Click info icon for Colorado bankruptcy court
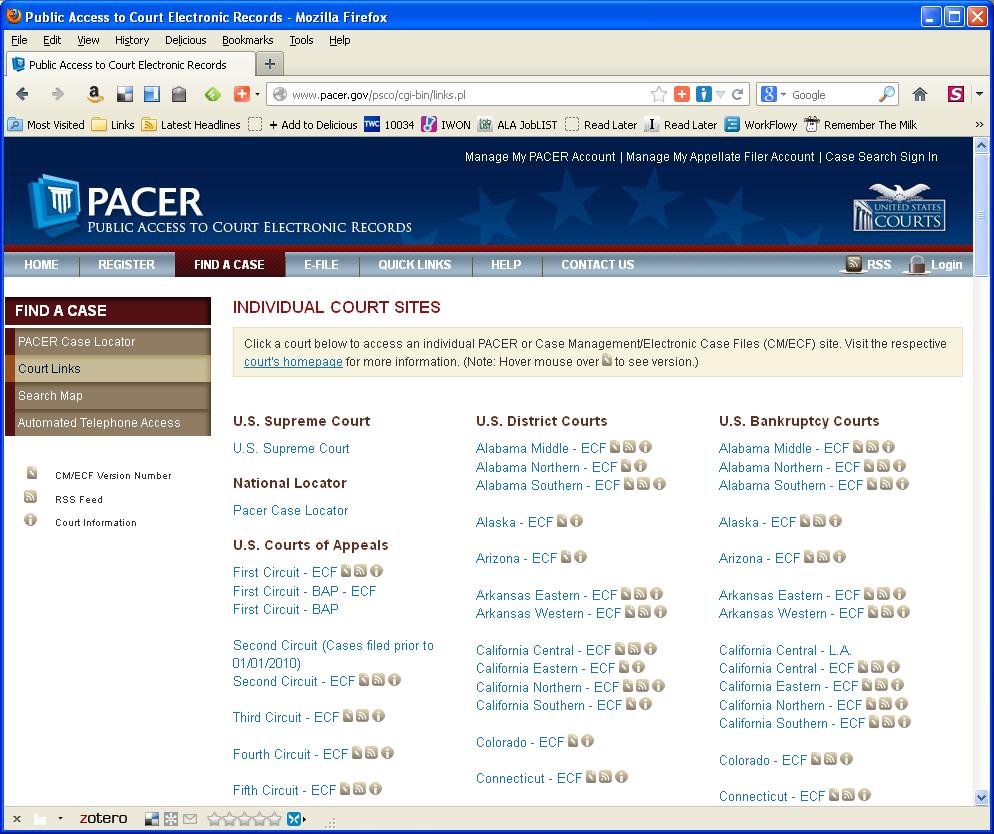 click(x=846, y=759)
